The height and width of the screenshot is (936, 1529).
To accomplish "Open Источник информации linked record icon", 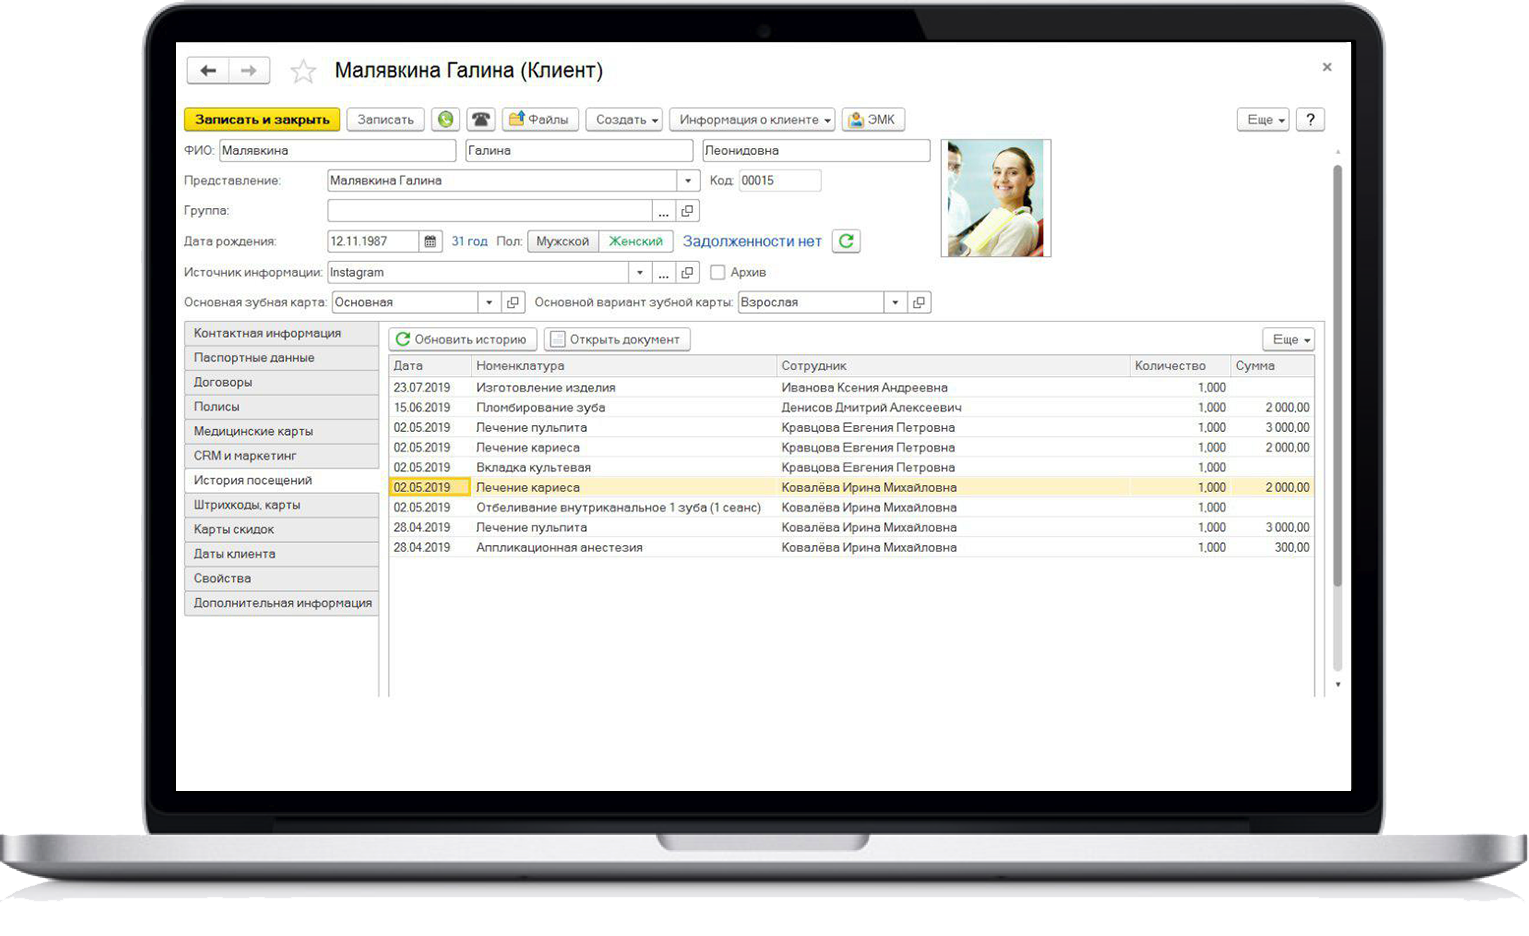I will coord(687,273).
